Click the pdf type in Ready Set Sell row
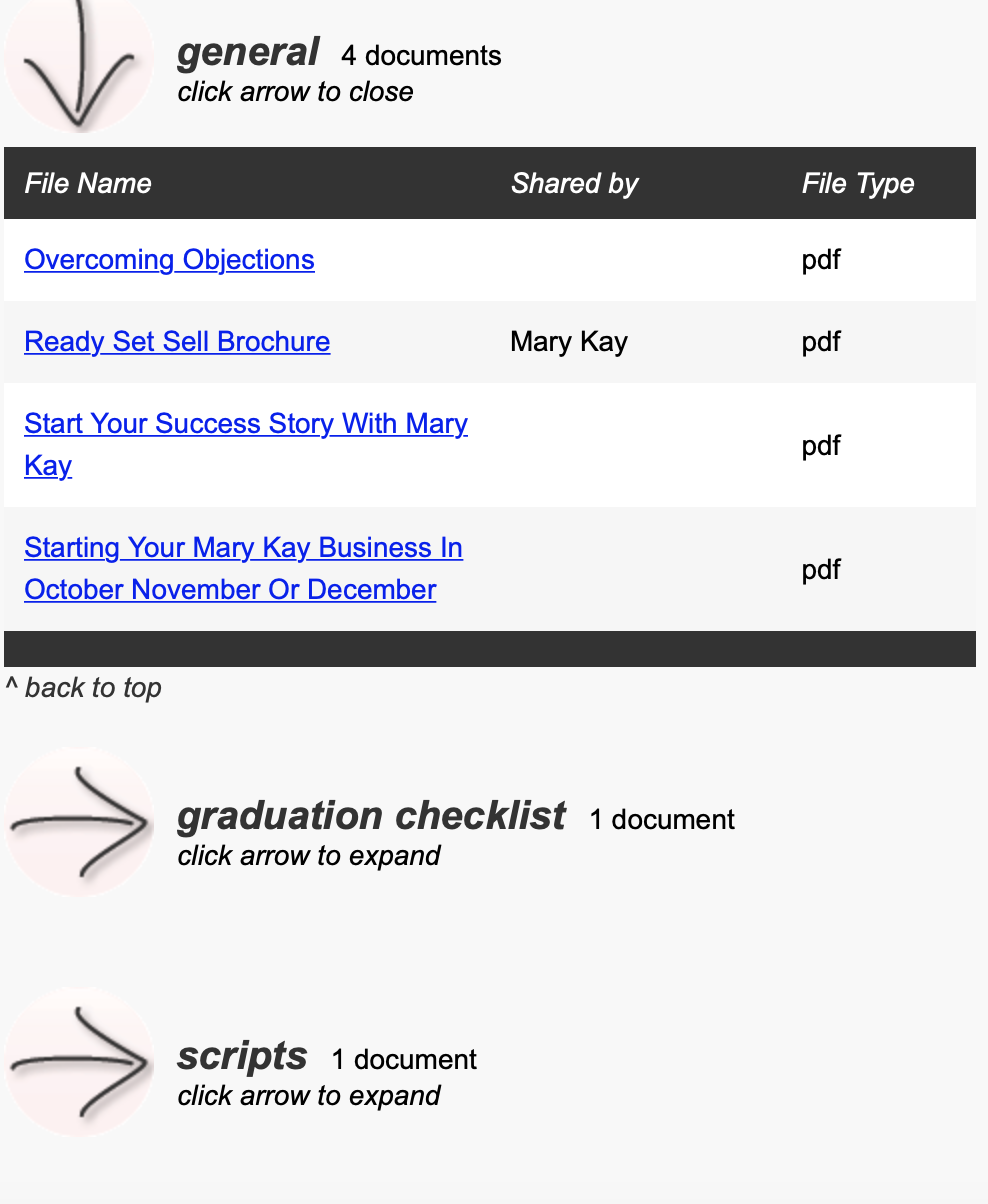This screenshot has width=988, height=1204. coord(821,342)
